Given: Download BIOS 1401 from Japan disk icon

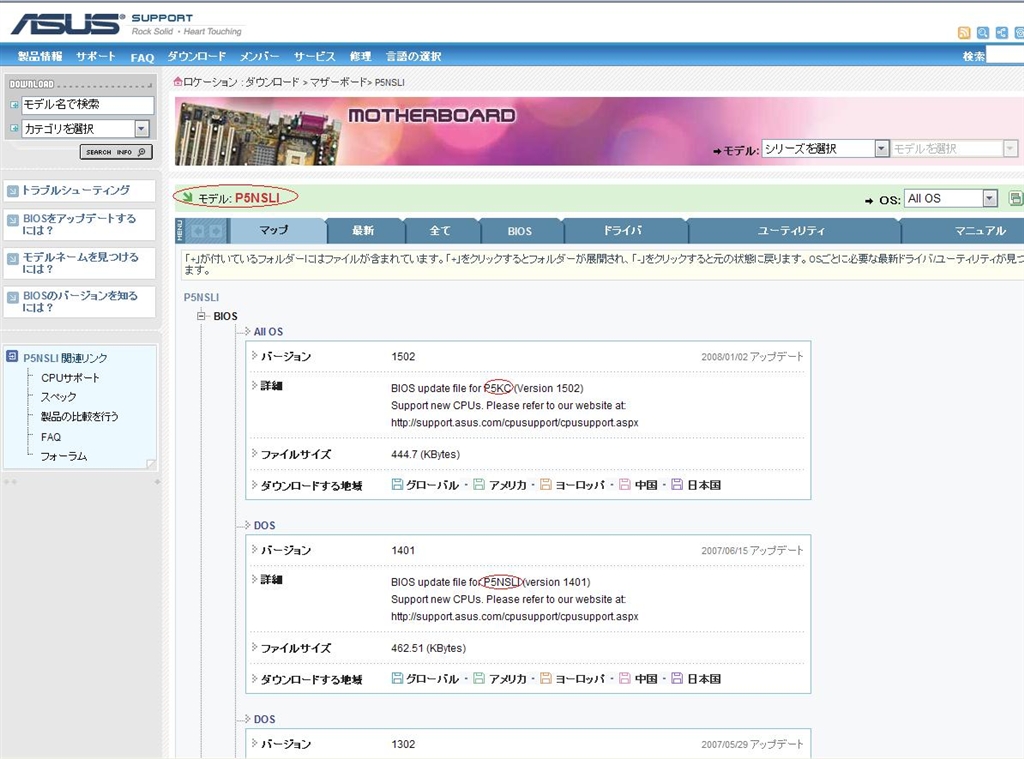Looking at the screenshot, I should point(677,678).
